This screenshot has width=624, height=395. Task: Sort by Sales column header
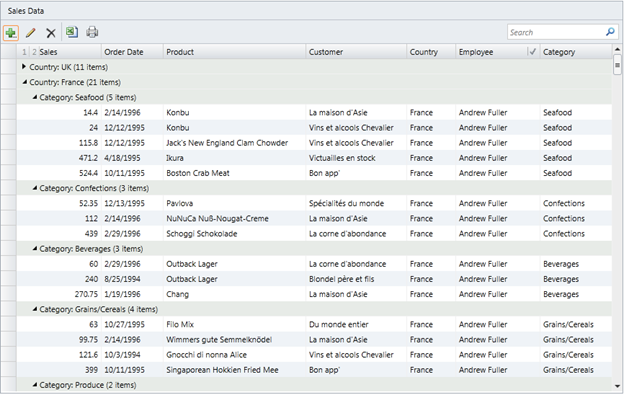click(69, 52)
